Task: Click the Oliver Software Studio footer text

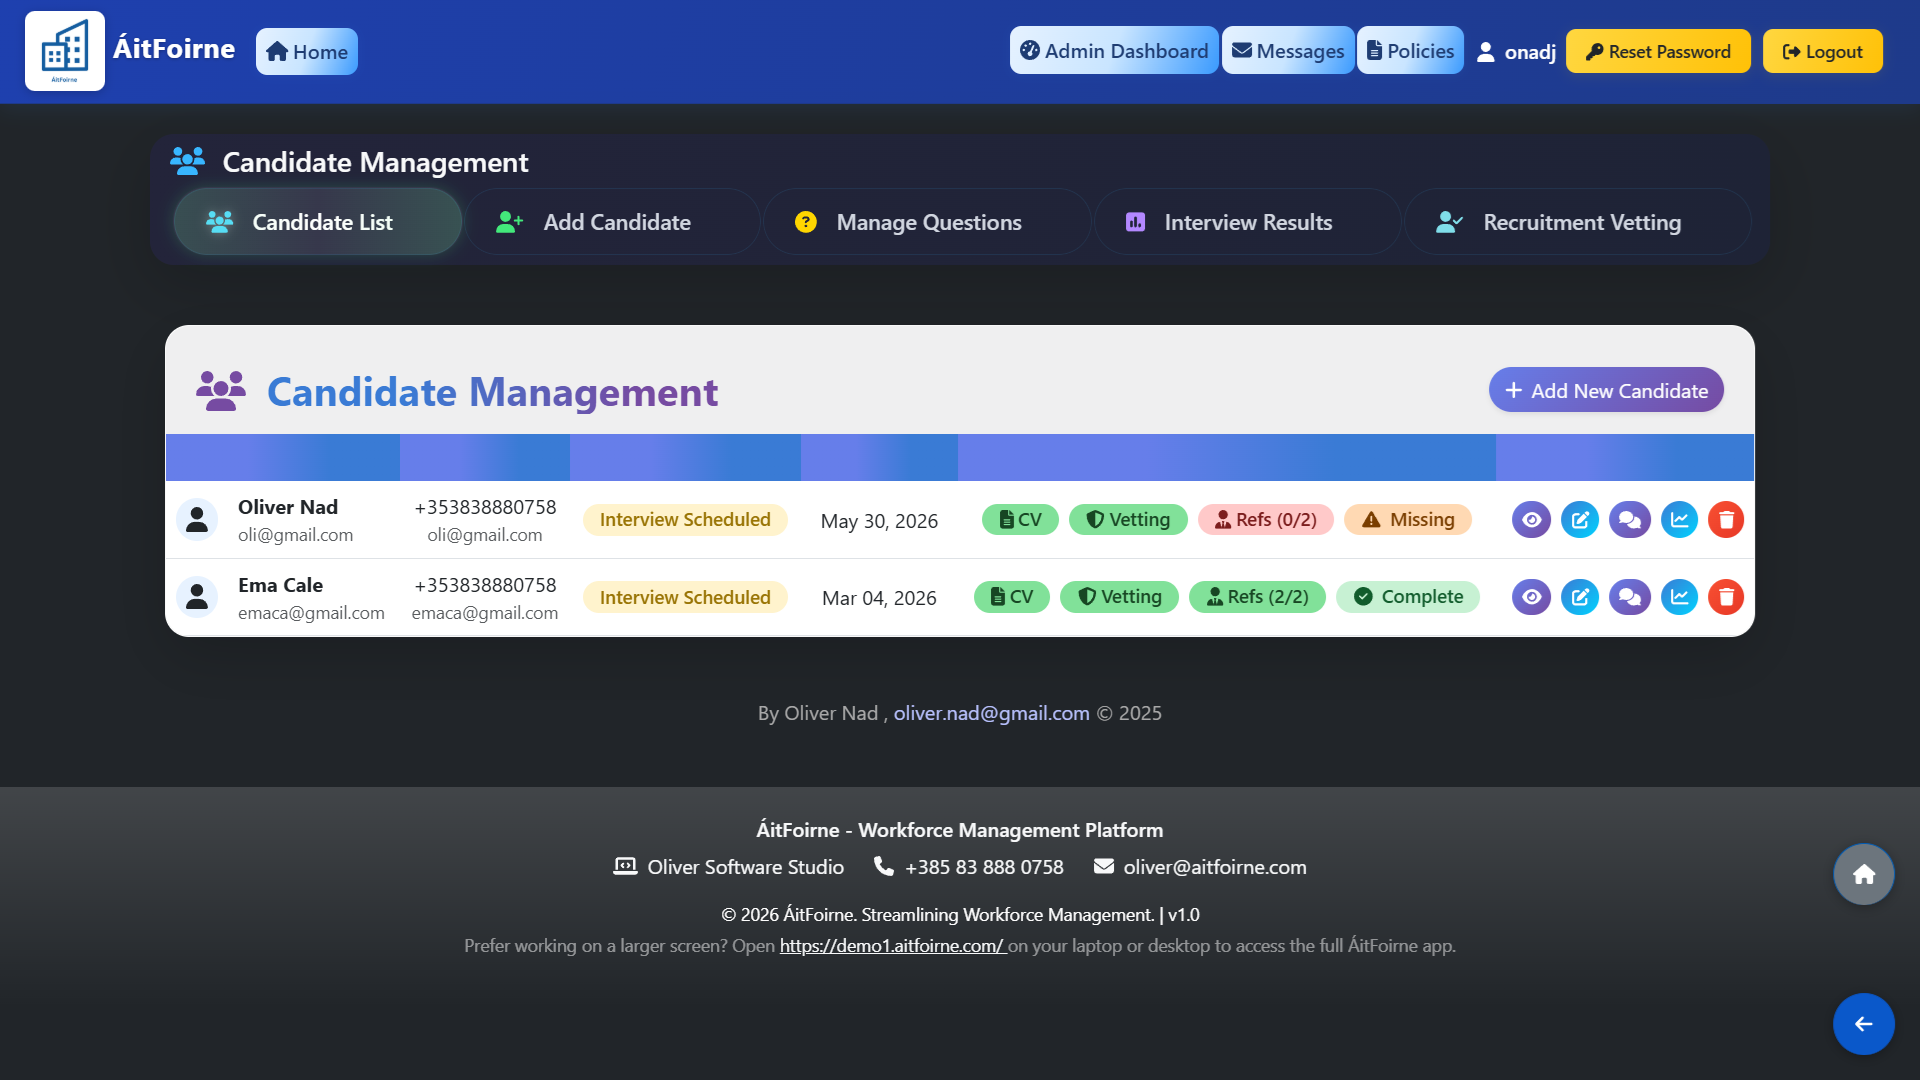Action: pyautogui.click(x=745, y=867)
